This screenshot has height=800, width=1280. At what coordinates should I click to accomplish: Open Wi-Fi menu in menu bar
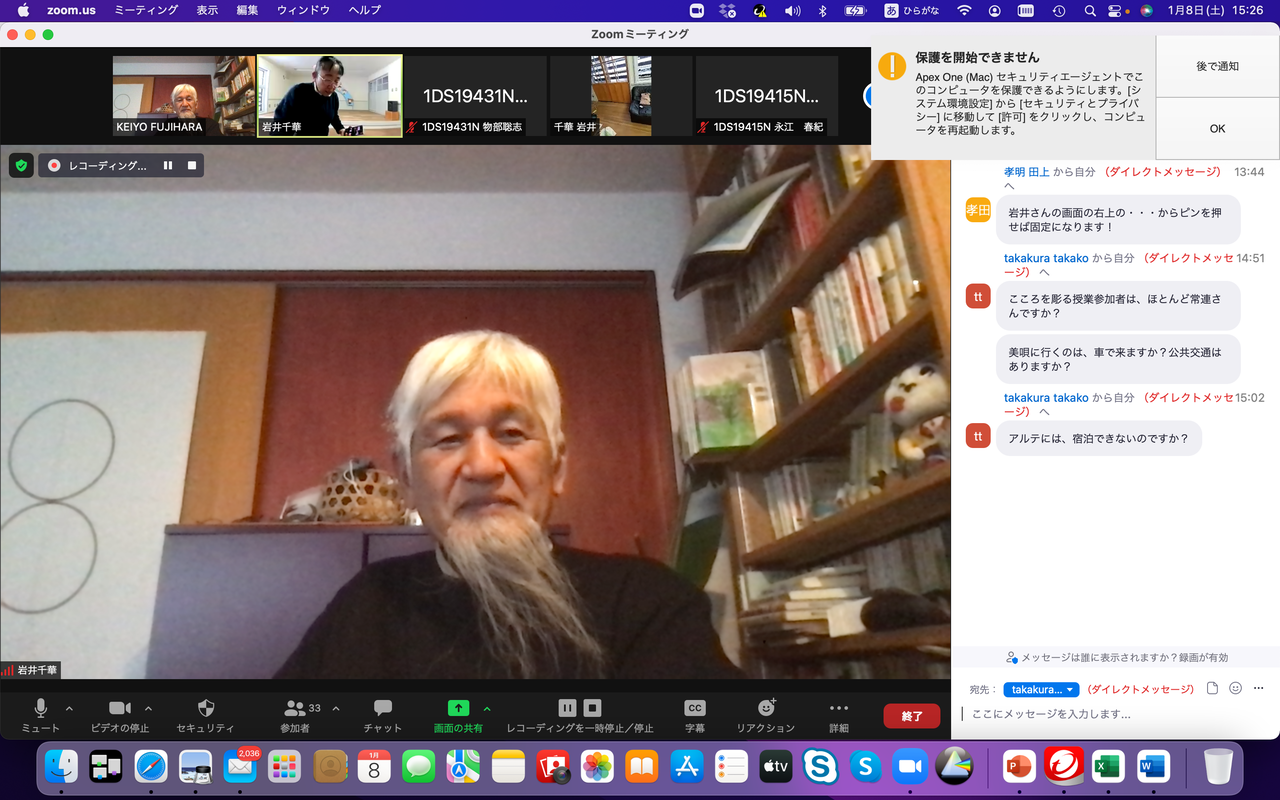point(964,10)
